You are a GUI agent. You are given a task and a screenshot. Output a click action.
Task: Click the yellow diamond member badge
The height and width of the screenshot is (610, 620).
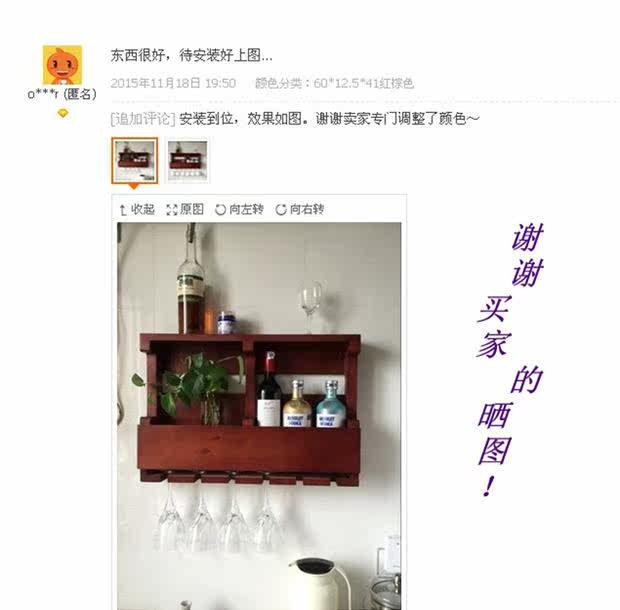pos(63,113)
